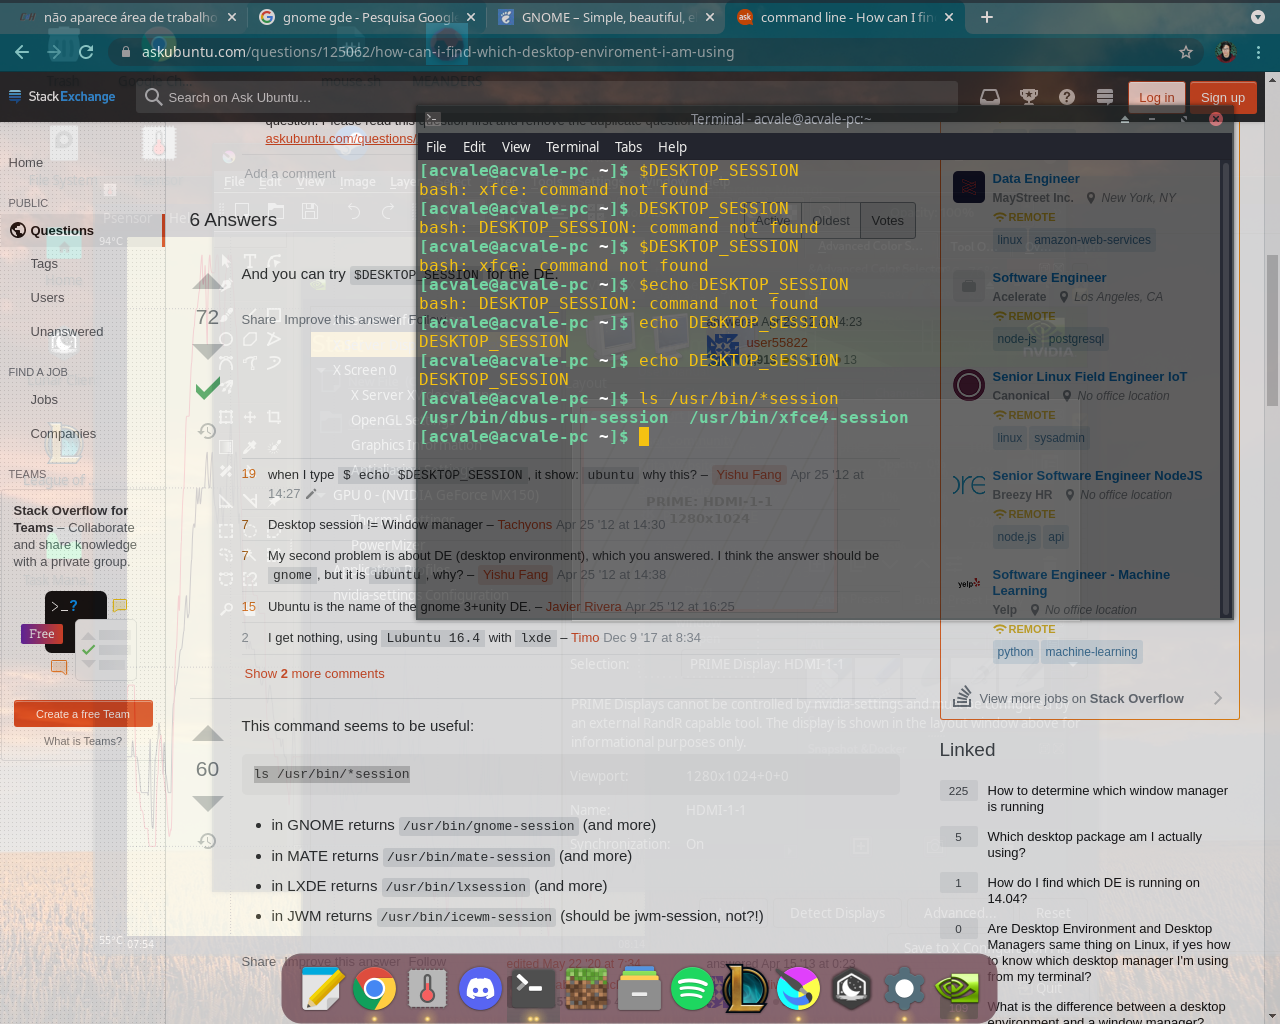The image size is (1280, 1024).
Task: Open the Stack Exchange inbox icon
Action: [x=990, y=97]
